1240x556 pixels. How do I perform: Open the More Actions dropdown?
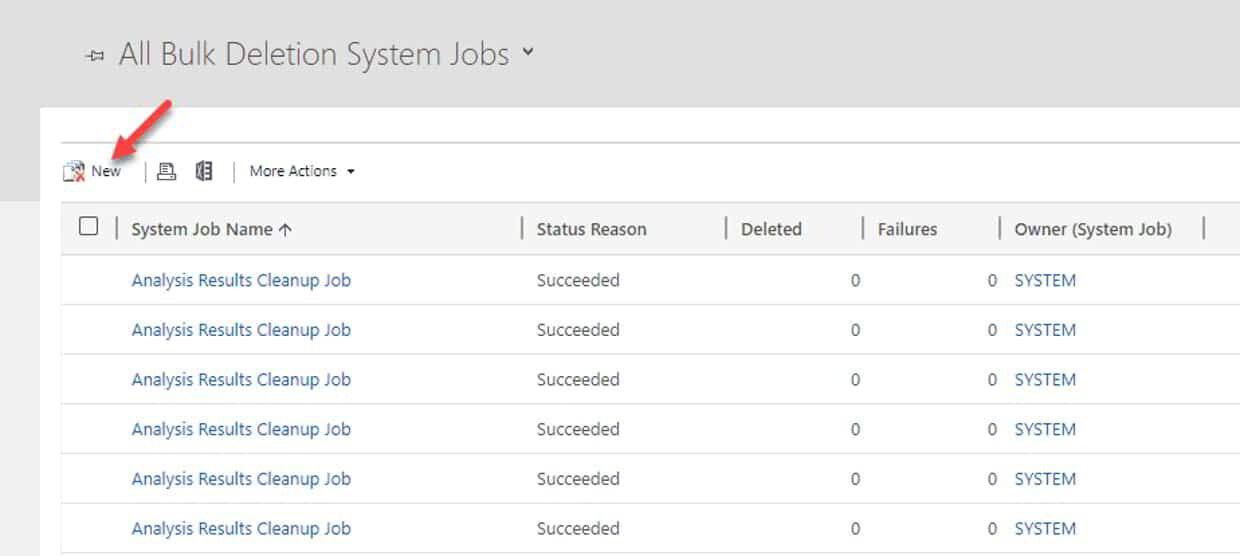point(302,171)
